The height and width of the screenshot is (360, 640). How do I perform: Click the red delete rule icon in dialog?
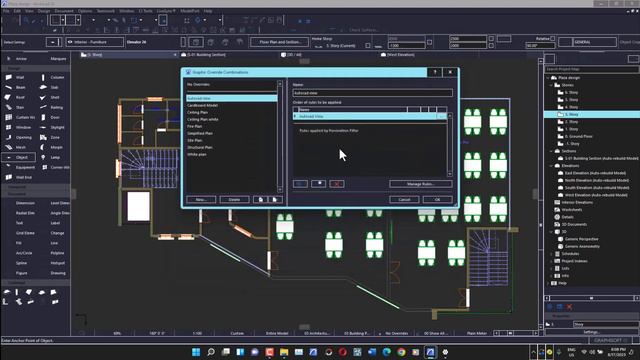tap(337, 184)
